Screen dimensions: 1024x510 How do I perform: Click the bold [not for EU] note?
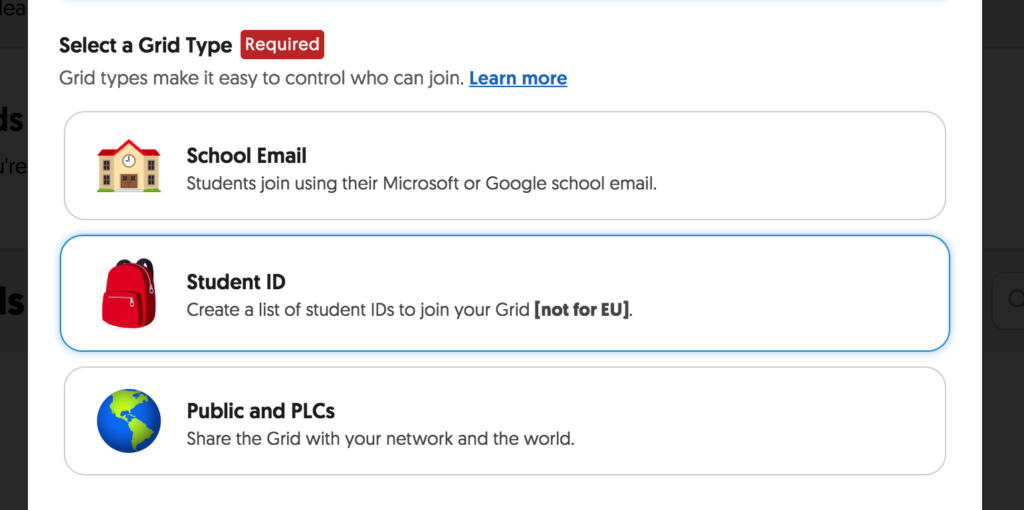coord(583,310)
